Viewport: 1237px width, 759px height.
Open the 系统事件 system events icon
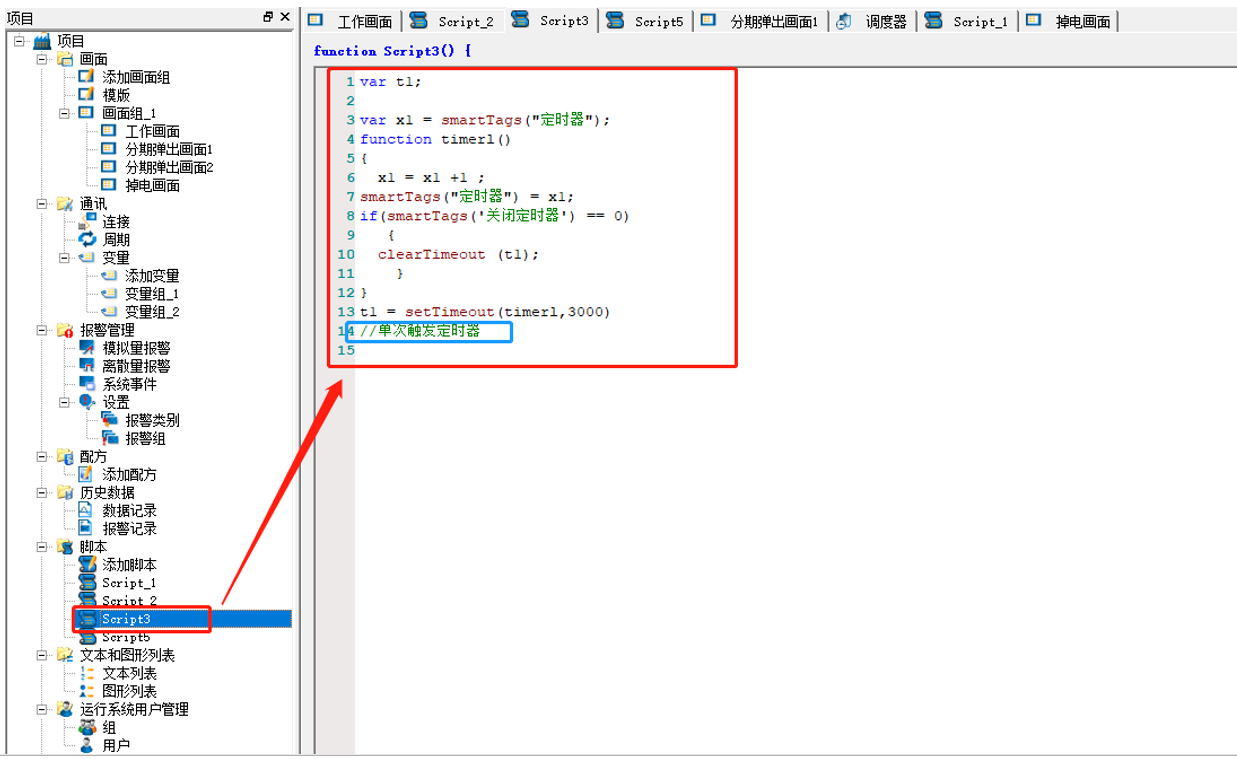[x=88, y=384]
